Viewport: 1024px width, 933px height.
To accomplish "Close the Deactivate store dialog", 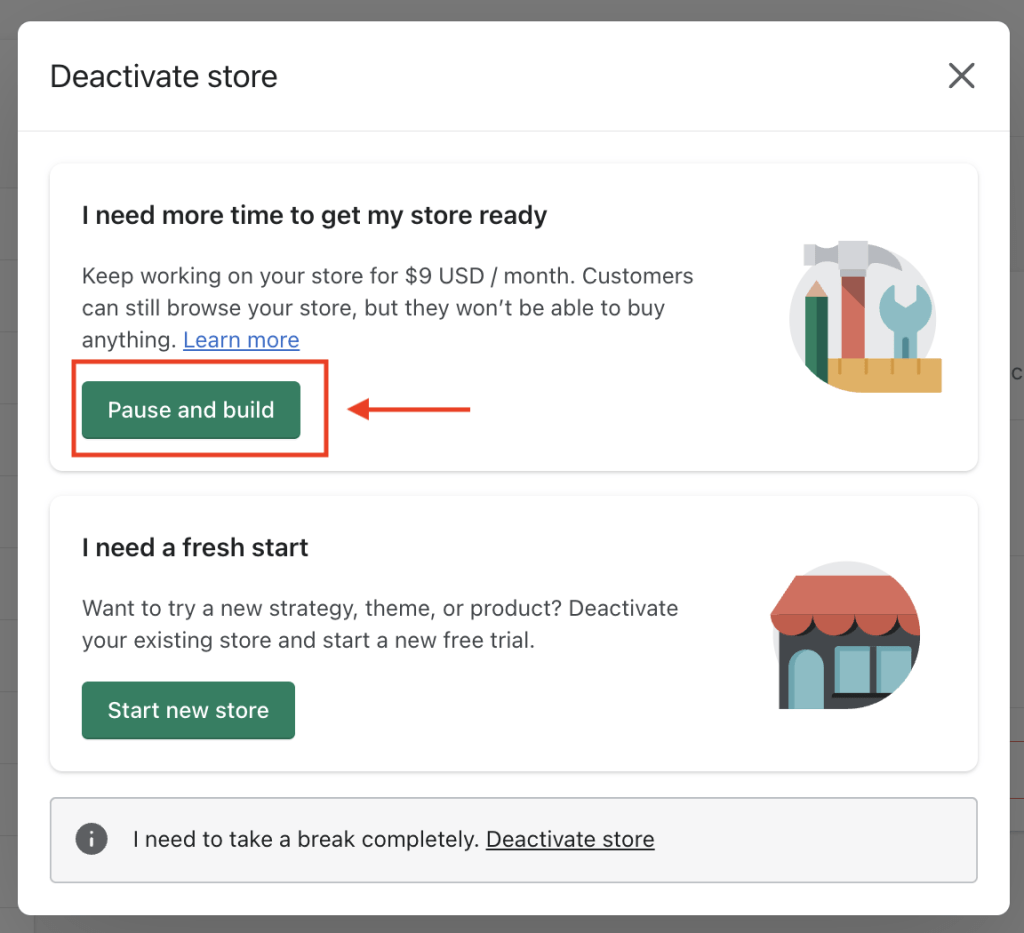I will coord(961,75).
